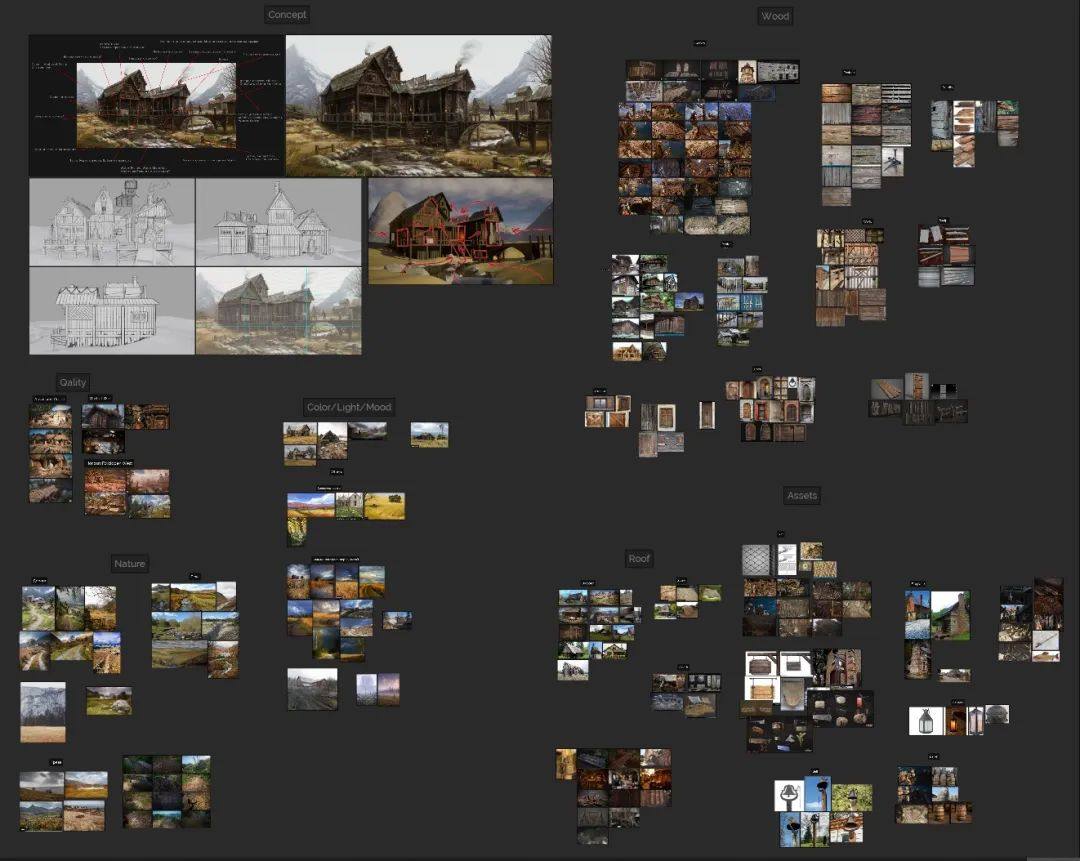The width and height of the screenshot is (1080, 861).
Task: Select the red paint-over 3D blockout image
Action: click(x=460, y=231)
